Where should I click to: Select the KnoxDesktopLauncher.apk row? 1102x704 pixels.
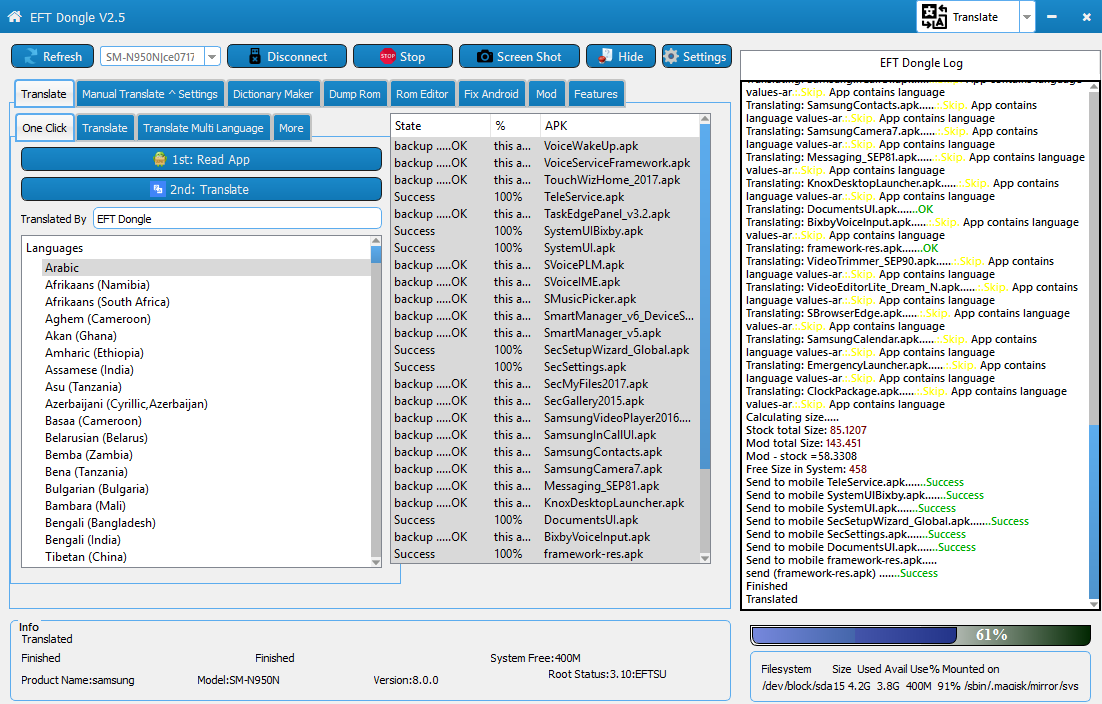point(545,503)
